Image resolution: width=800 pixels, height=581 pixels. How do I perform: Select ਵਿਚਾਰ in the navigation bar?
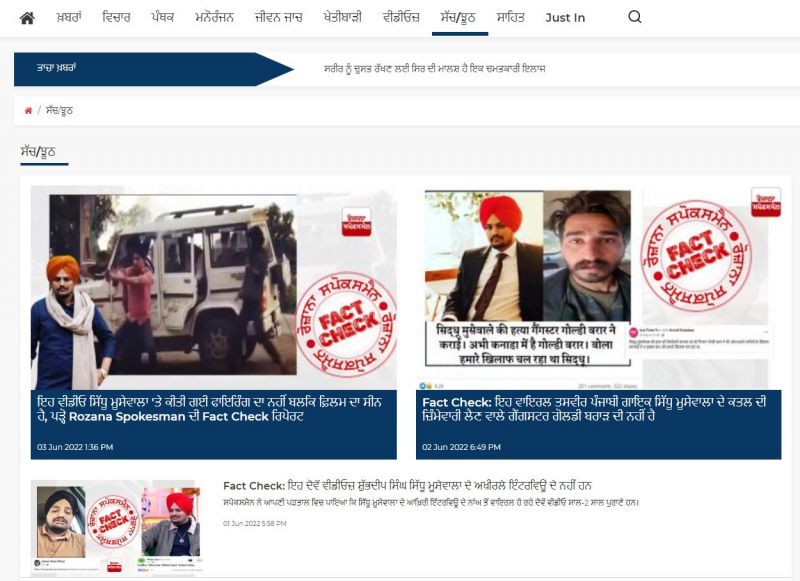(x=117, y=17)
